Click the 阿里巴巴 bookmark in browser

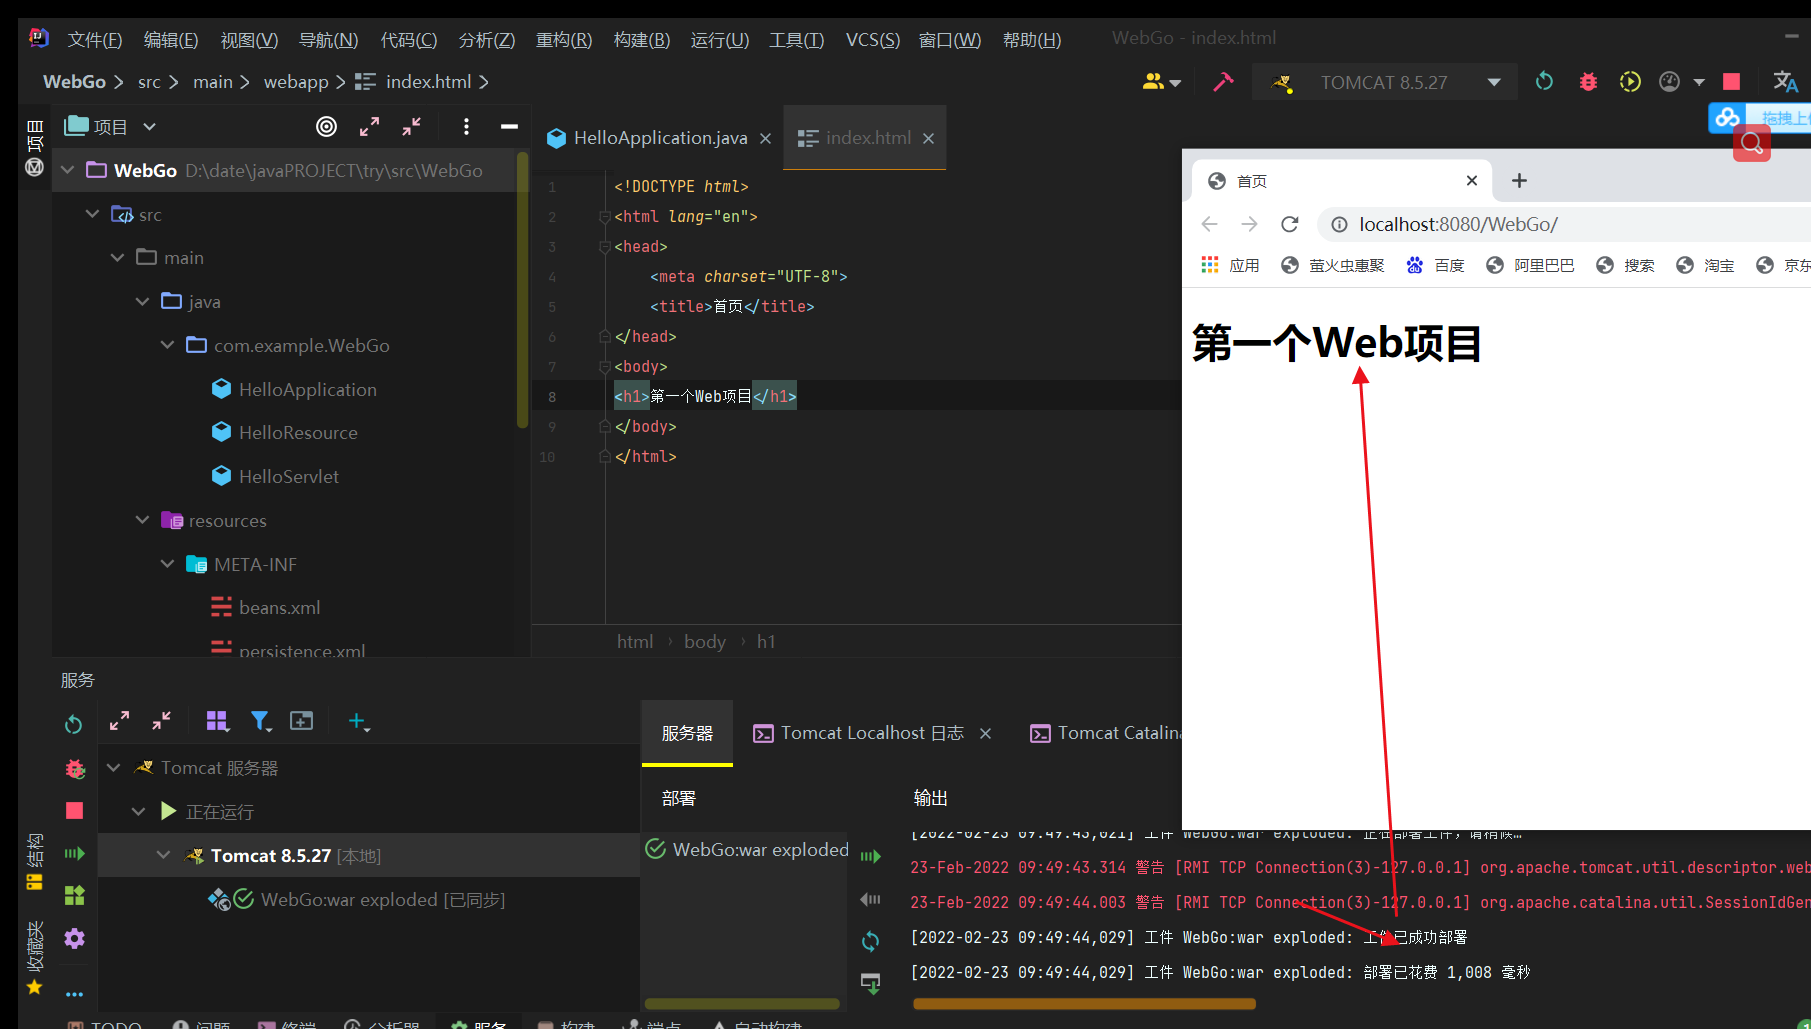click(x=1530, y=265)
